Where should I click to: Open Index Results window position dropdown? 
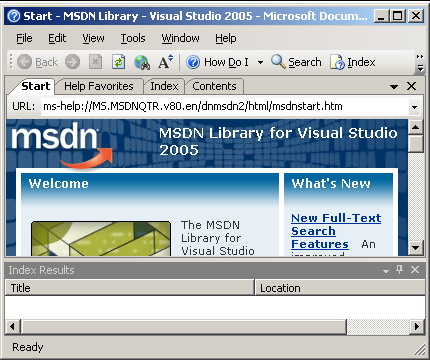[x=386, y=271]
